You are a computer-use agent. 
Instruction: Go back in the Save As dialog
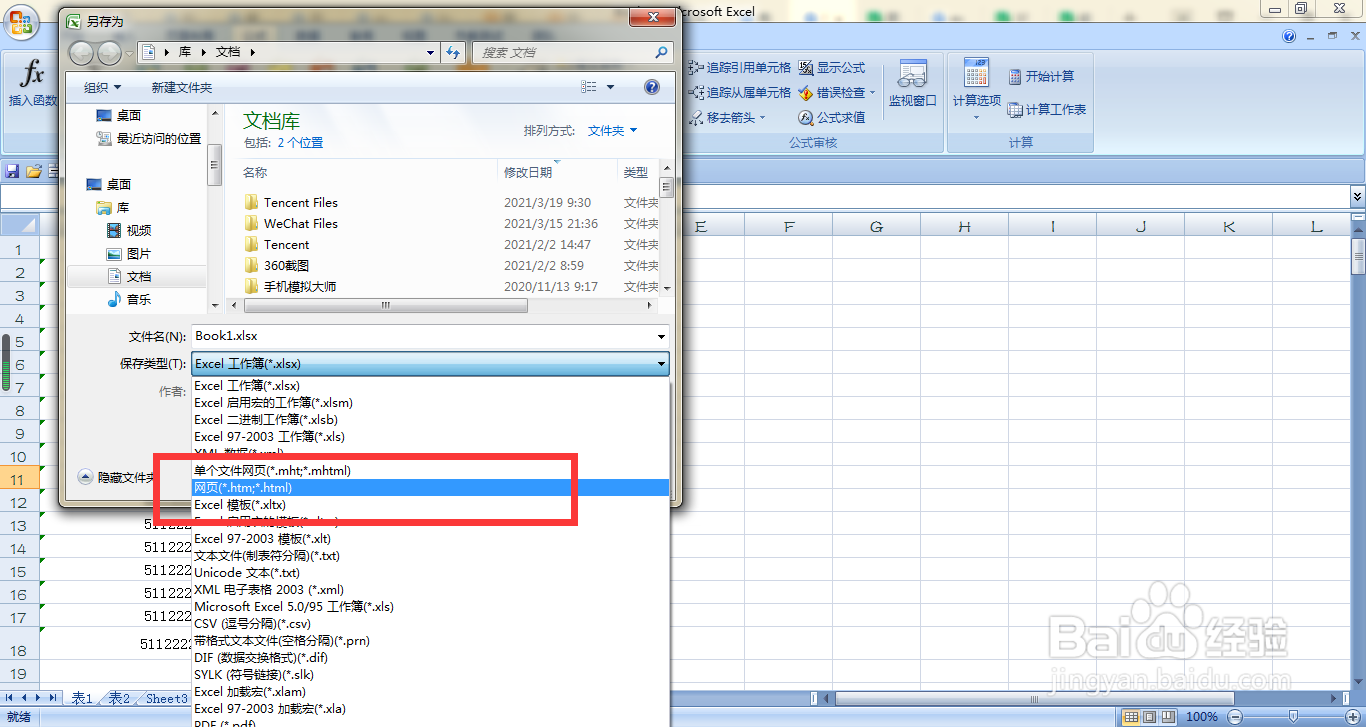pos(82,52)
